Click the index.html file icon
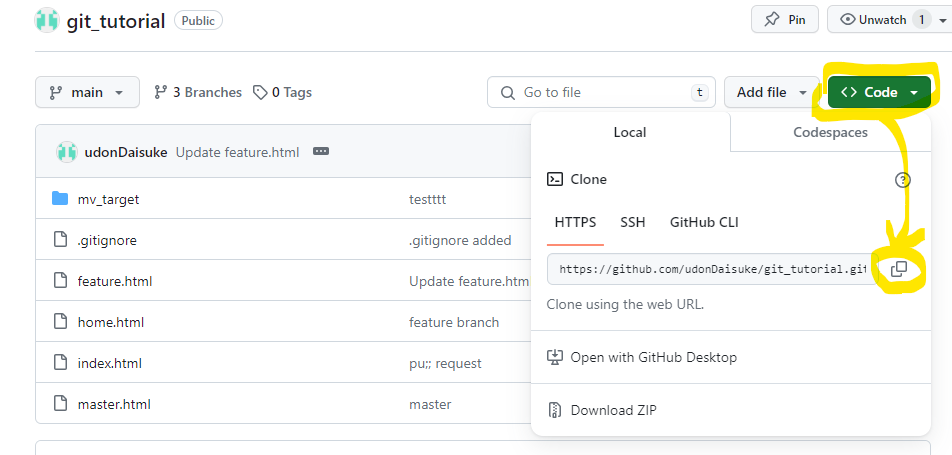This screenshot has width=952, height=455. (60, 363)
